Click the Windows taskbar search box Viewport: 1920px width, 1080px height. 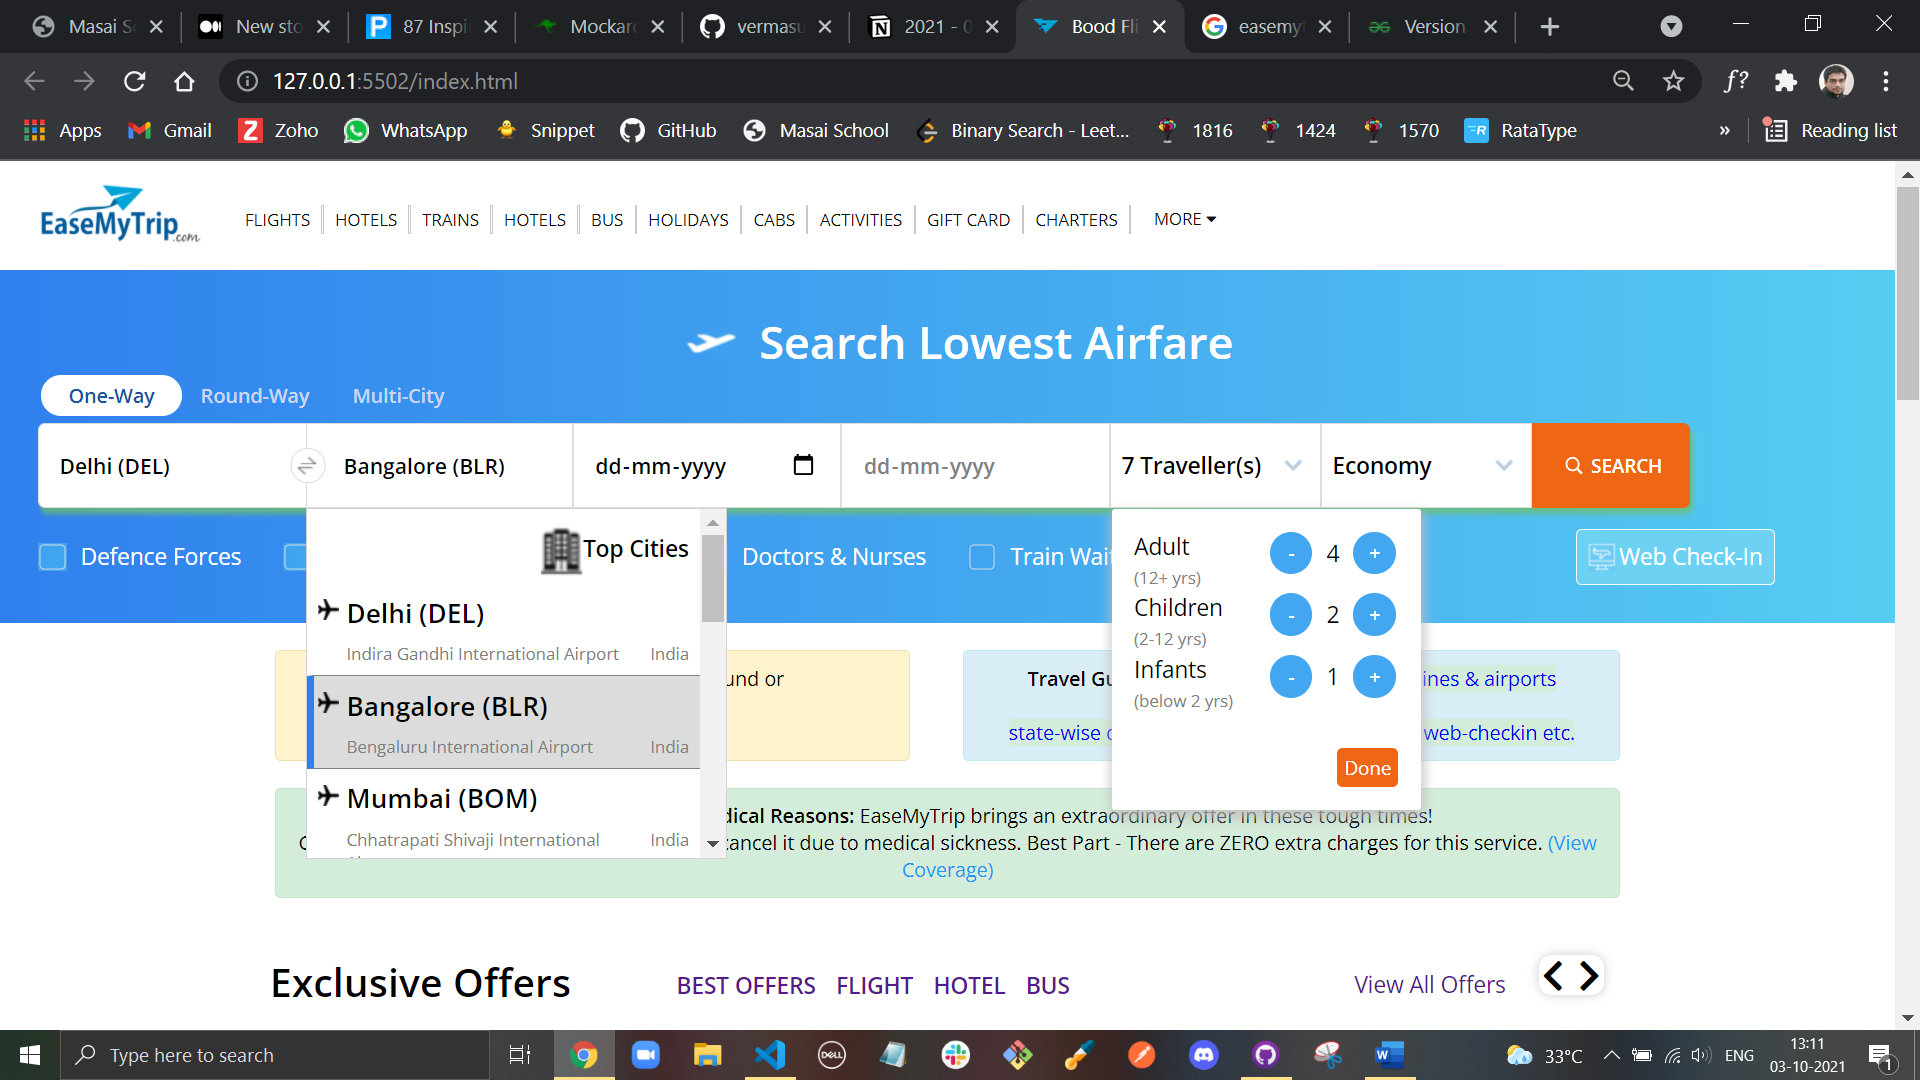[275, 1055]
